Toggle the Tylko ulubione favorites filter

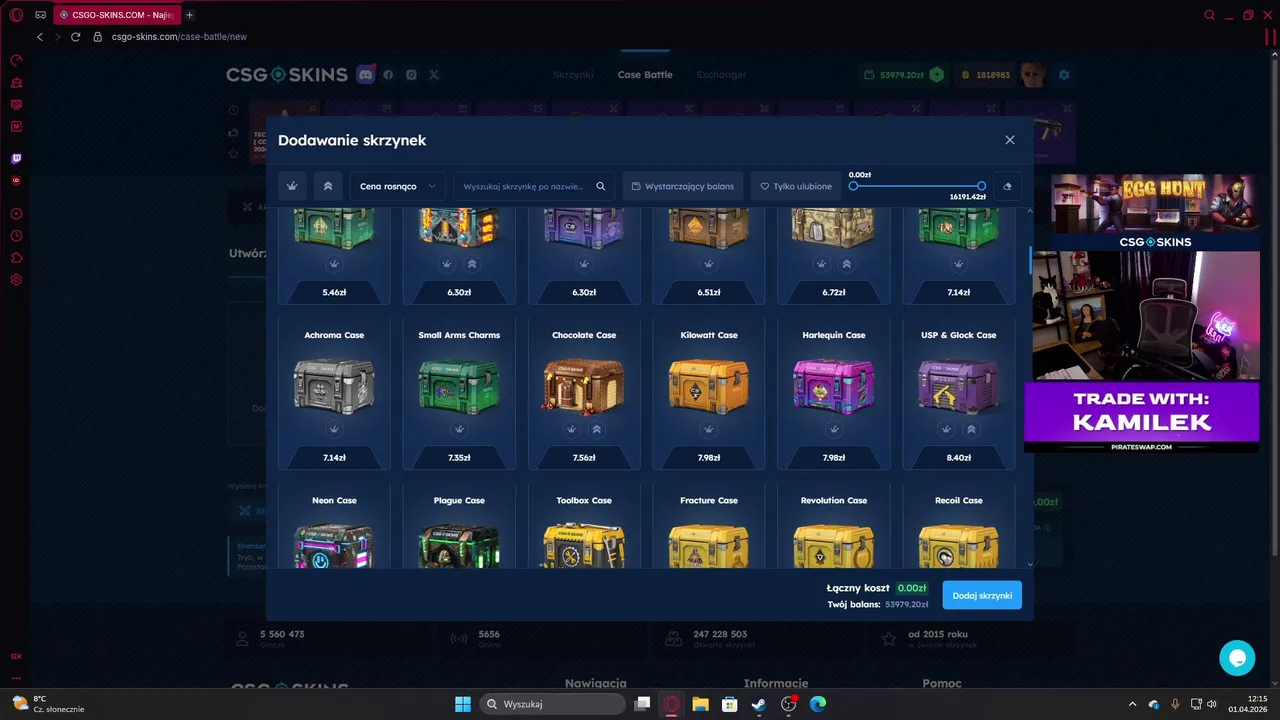[x=796, y=186]
